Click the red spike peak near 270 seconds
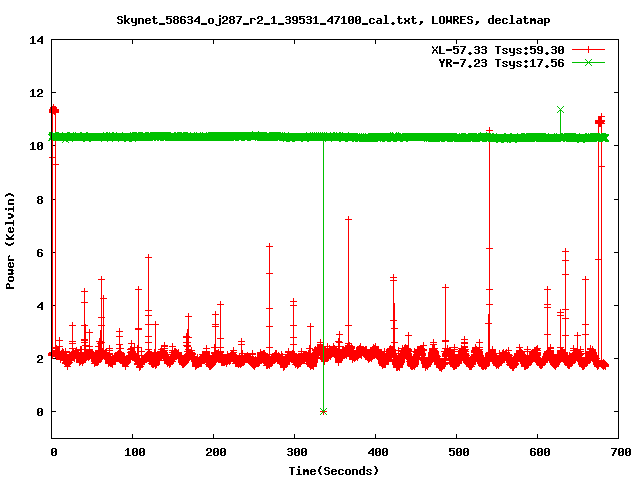Viewport: 640px width, 480px height. pyautogui.click(x=269, y=246)
